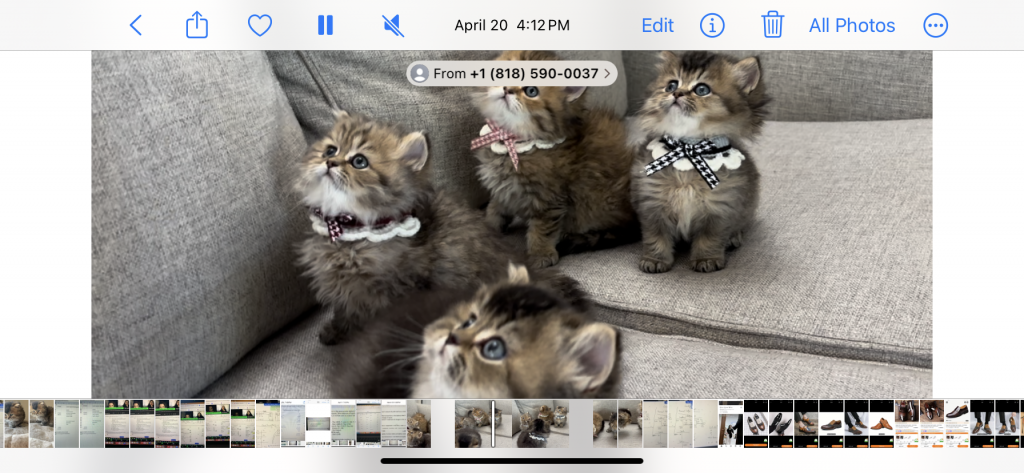Select the single kitten thumbnail left of the current video
1024x473 pixels.
(419, 424)
